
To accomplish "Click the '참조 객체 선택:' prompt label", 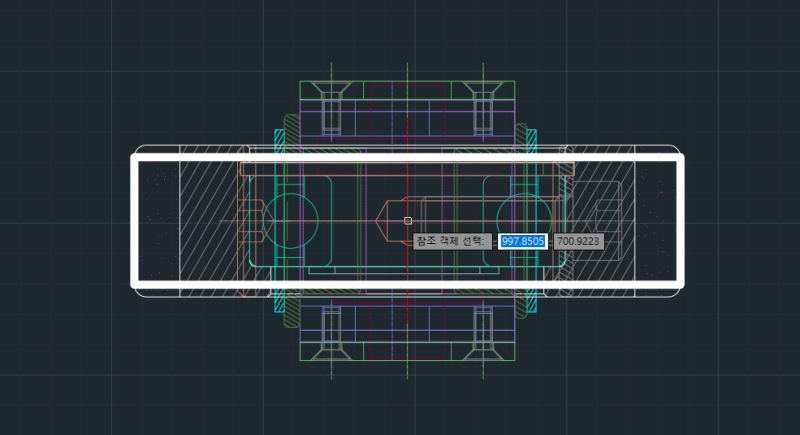I will (x=452, y=241).
